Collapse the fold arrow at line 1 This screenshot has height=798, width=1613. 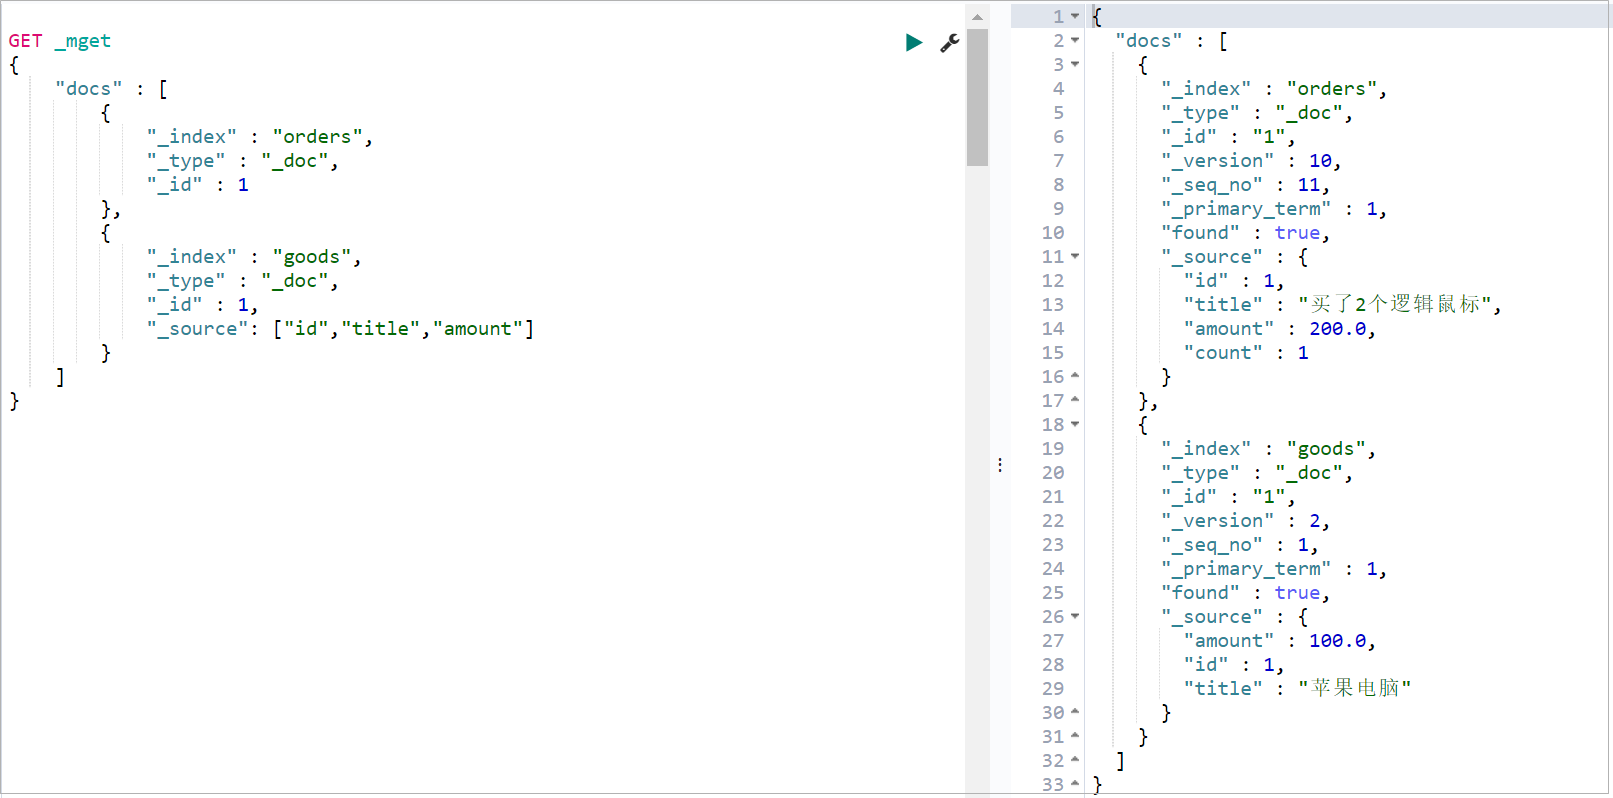1075,16
